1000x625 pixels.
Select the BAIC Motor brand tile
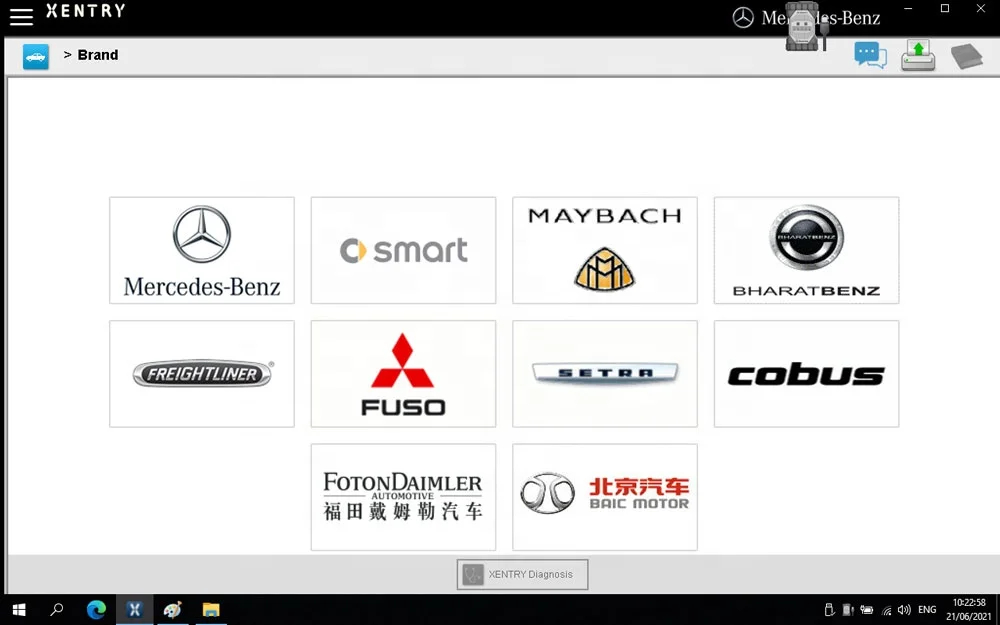[604, 497]
